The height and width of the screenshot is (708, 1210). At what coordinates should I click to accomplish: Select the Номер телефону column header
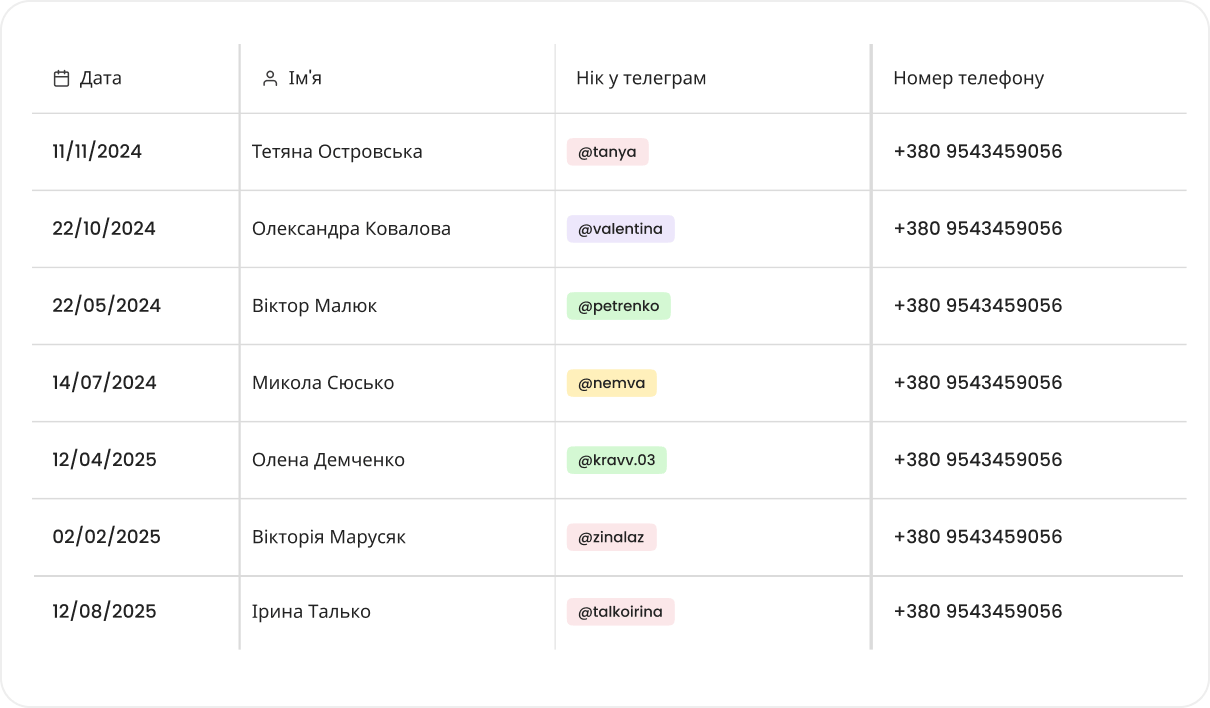point(968,78)
